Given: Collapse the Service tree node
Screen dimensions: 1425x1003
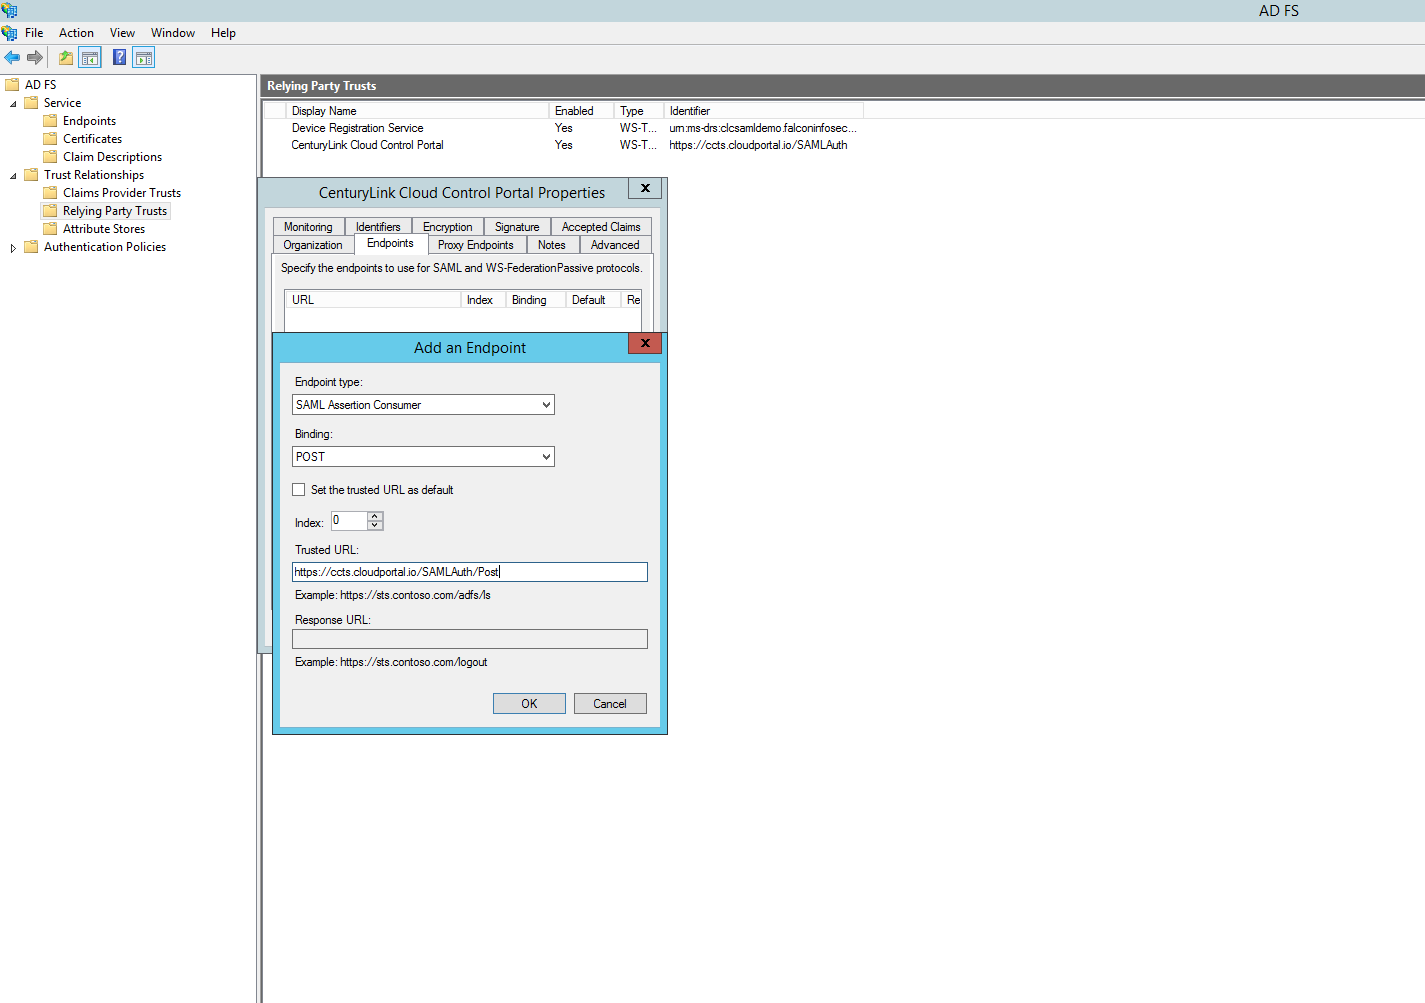Looking at the screenshot, I should point(13,104).
